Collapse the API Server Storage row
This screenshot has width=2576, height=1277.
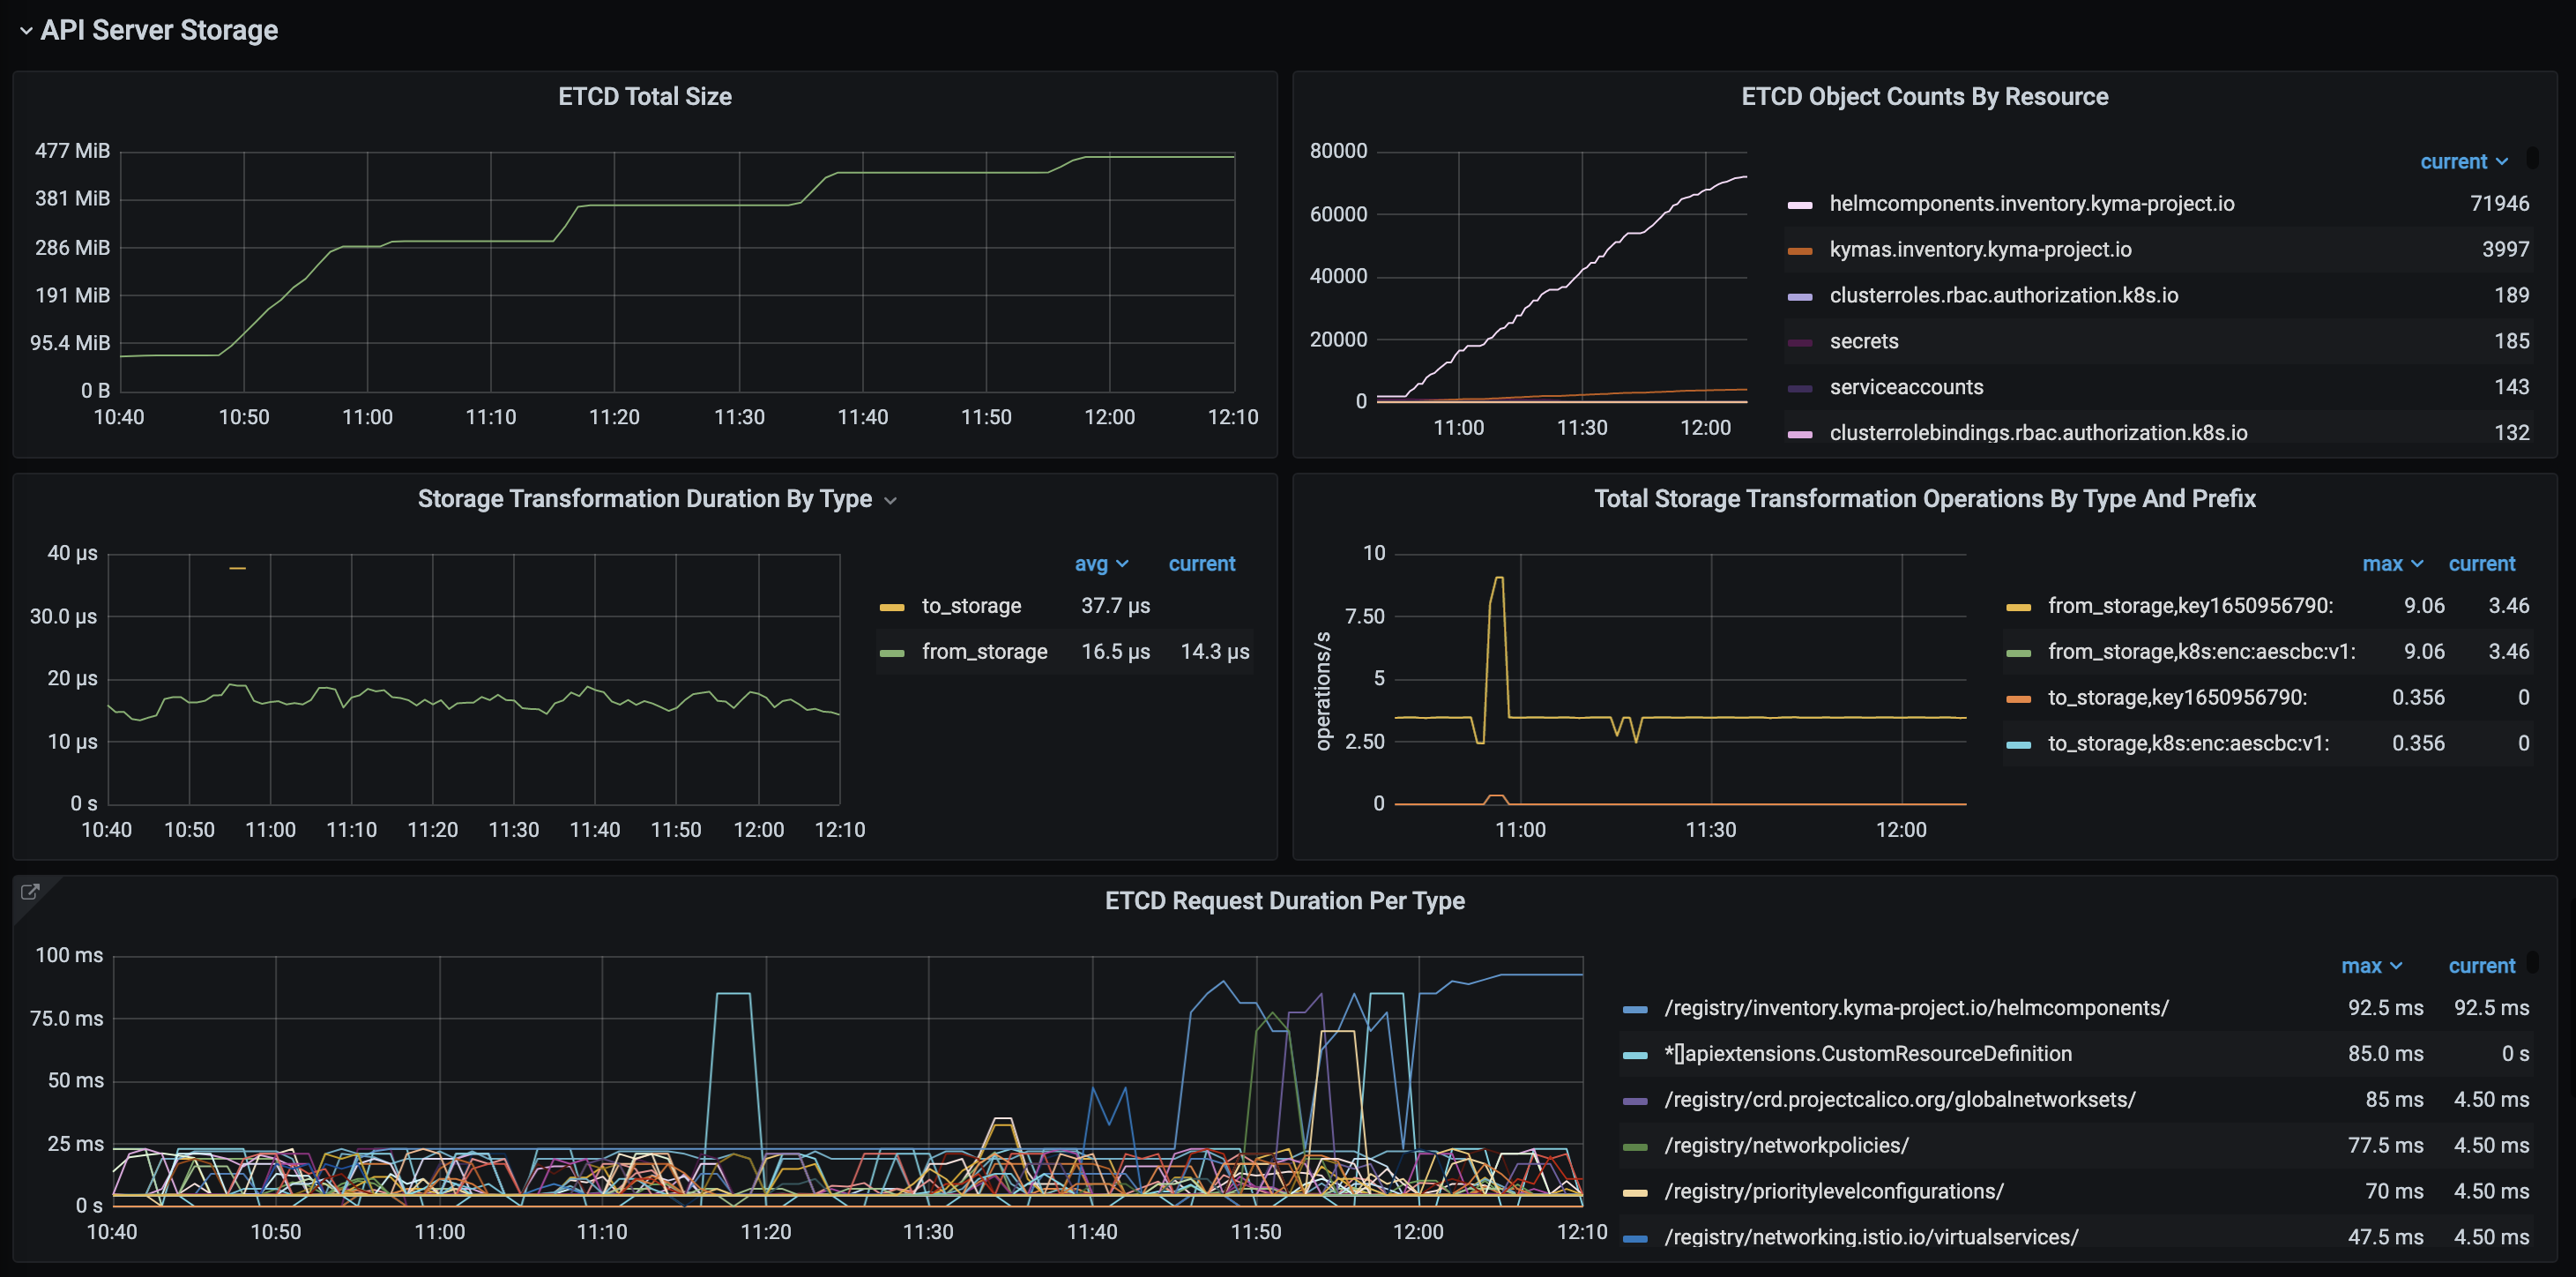click(26, 31)
